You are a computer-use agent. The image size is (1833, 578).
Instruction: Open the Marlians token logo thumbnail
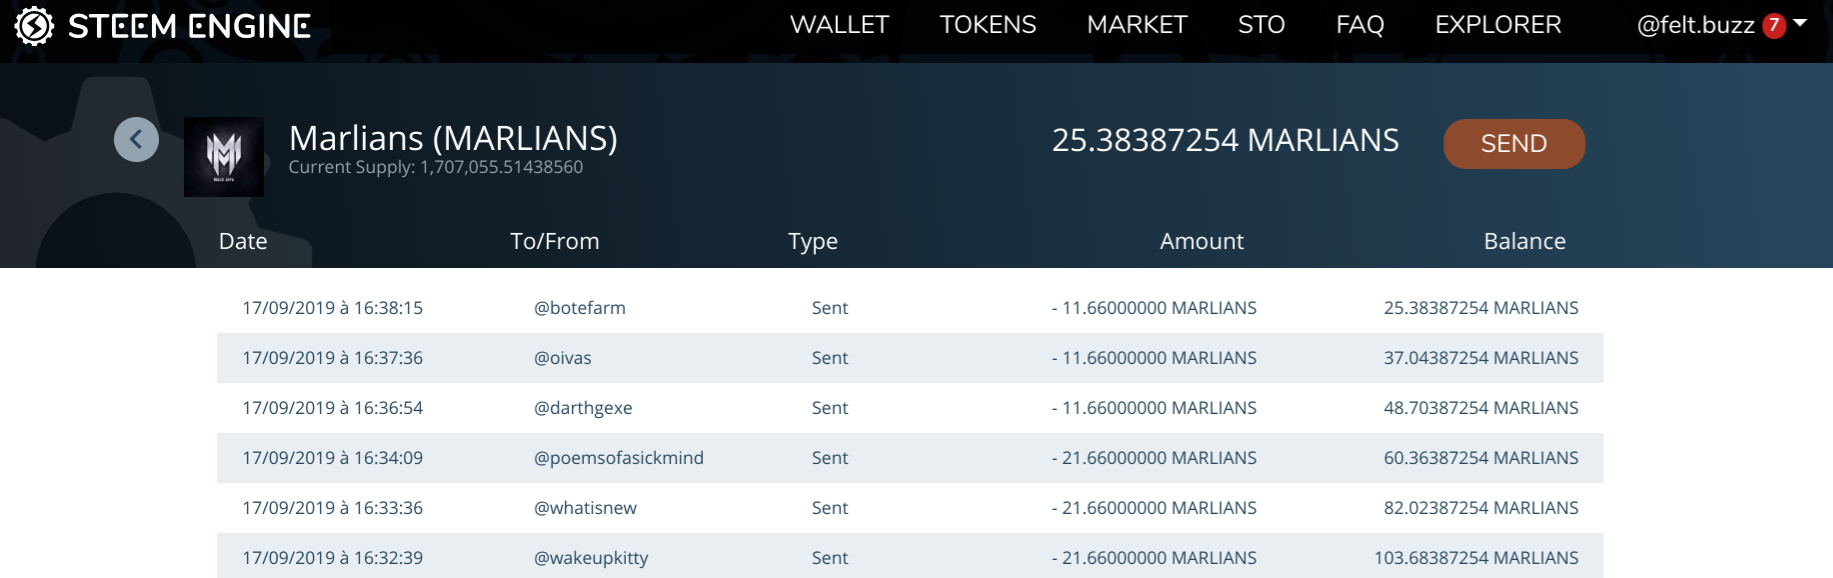(x=224, y=157)
